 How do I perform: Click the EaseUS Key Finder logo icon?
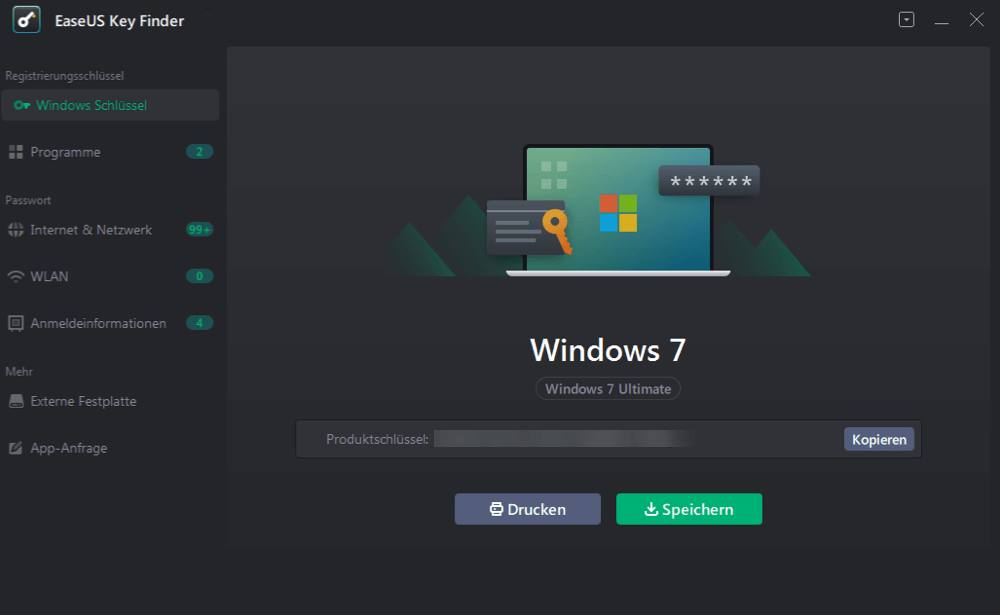26,20
